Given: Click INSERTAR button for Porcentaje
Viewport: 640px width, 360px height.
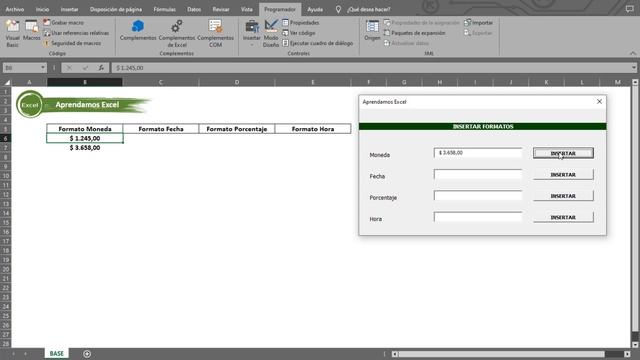Looking at the screenshot, I should click(563, 196).
